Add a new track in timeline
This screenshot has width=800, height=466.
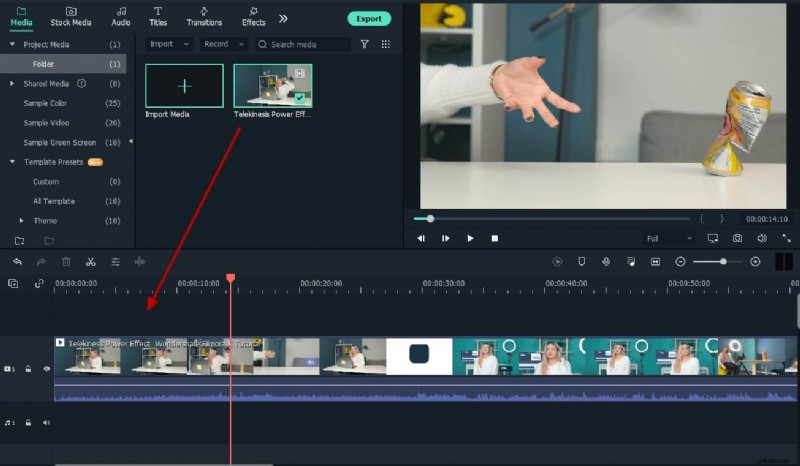click(x=13, y=283)
